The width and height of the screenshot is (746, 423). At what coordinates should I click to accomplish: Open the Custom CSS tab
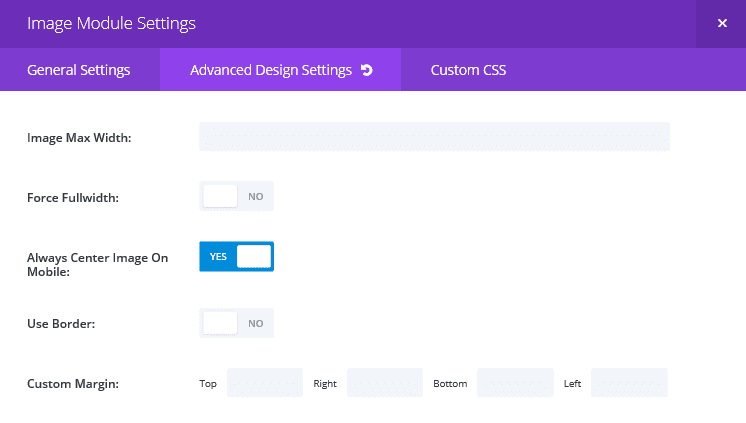pos(468,70)
